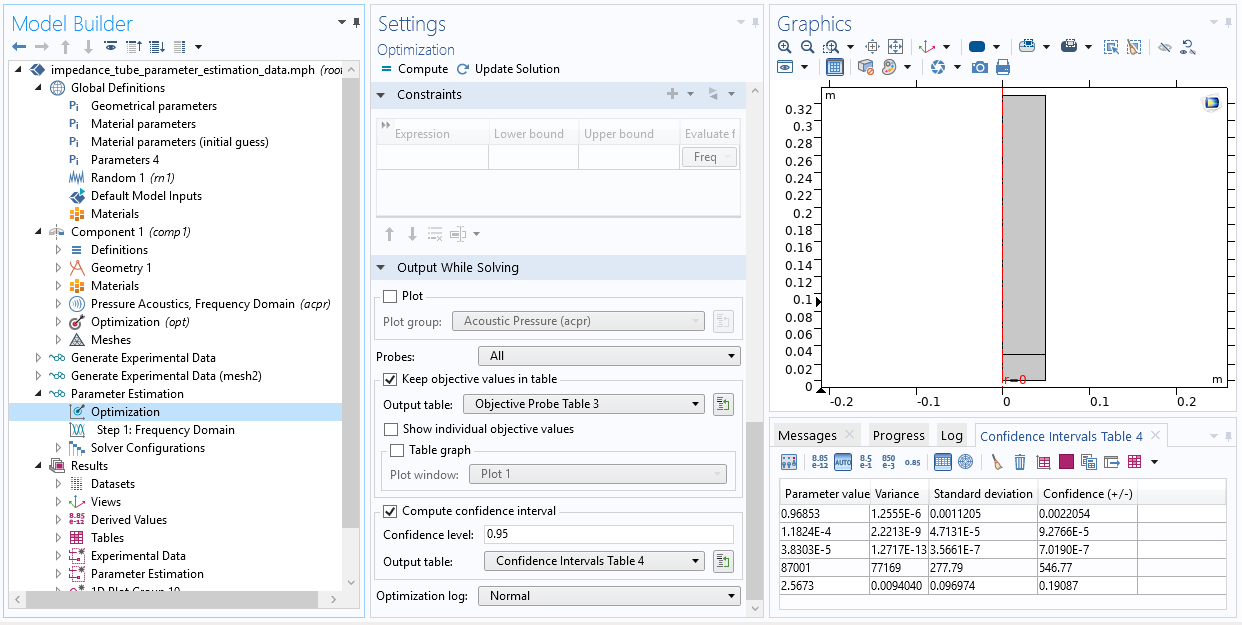This screenshot has height=625, width=1242.
Task: Expand the Geometry 1 tree node
Action: (58, 268)
